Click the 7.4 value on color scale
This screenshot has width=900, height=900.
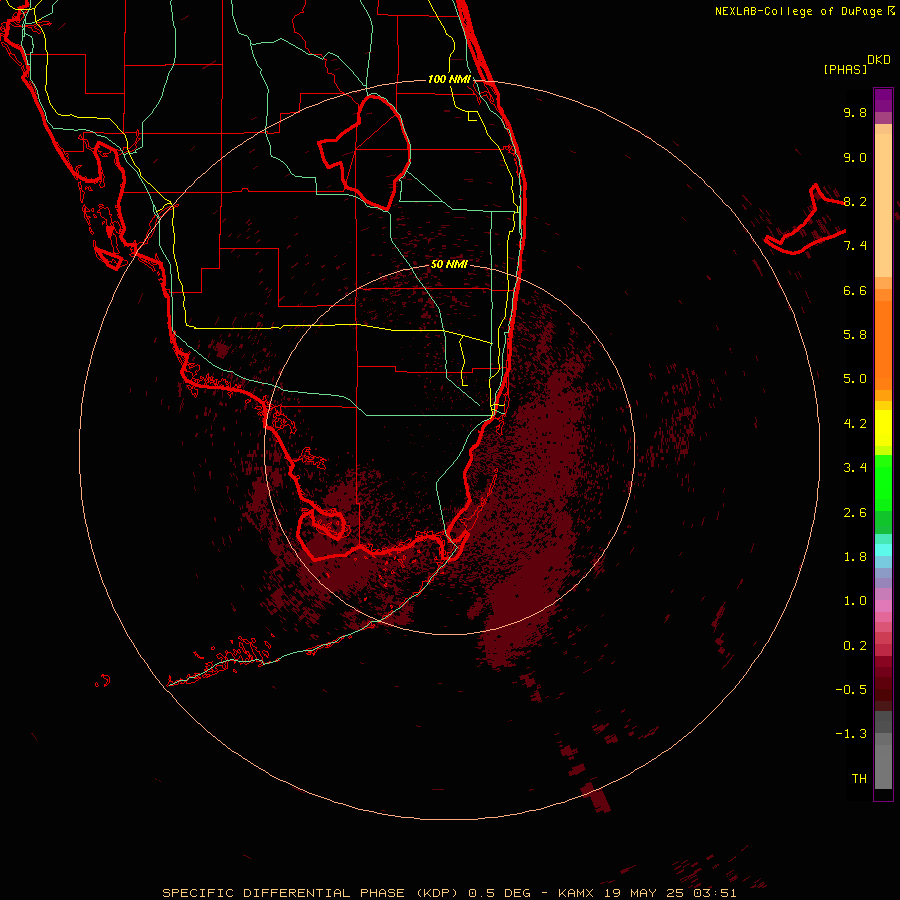[855, 246]
